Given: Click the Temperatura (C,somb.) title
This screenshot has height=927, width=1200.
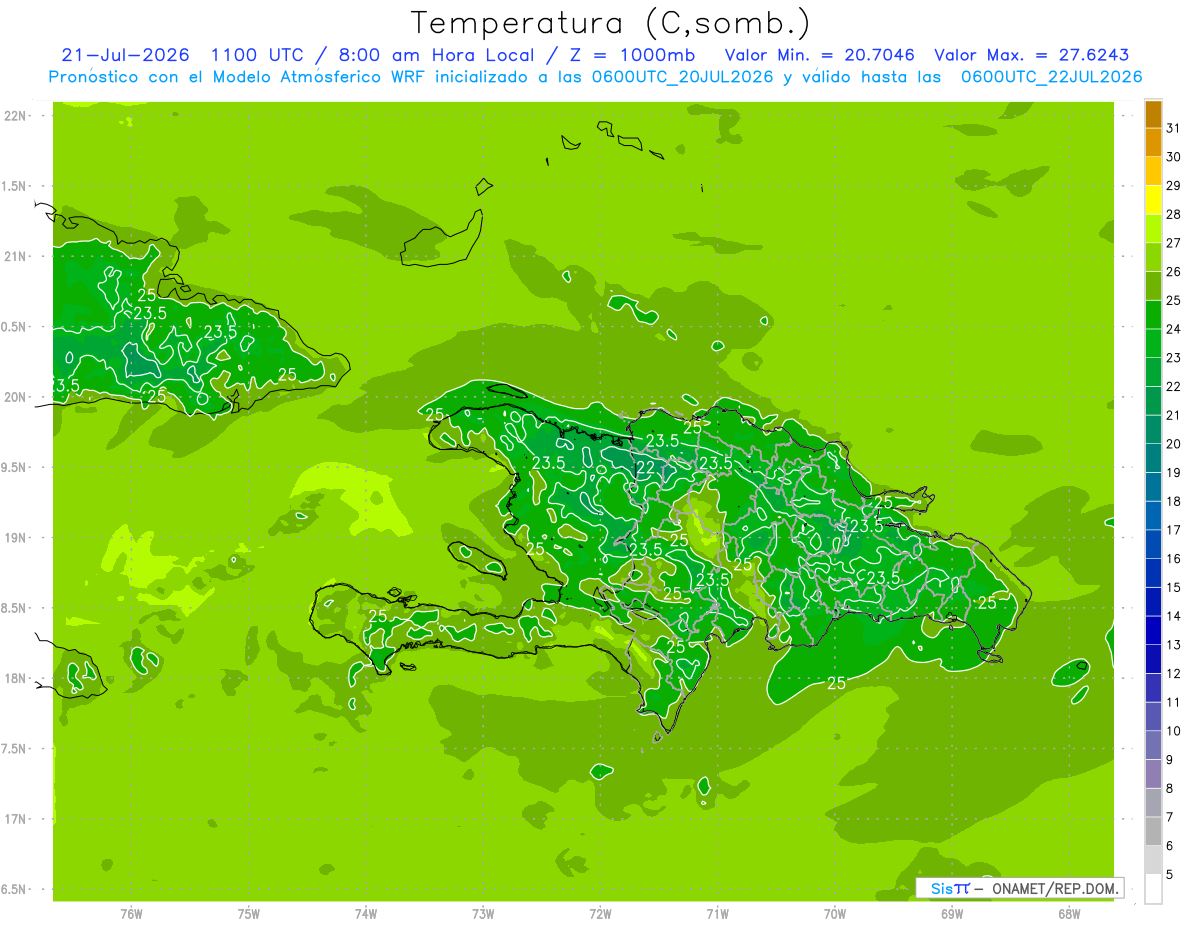Looking at the screenshot, I should point(611,22).
